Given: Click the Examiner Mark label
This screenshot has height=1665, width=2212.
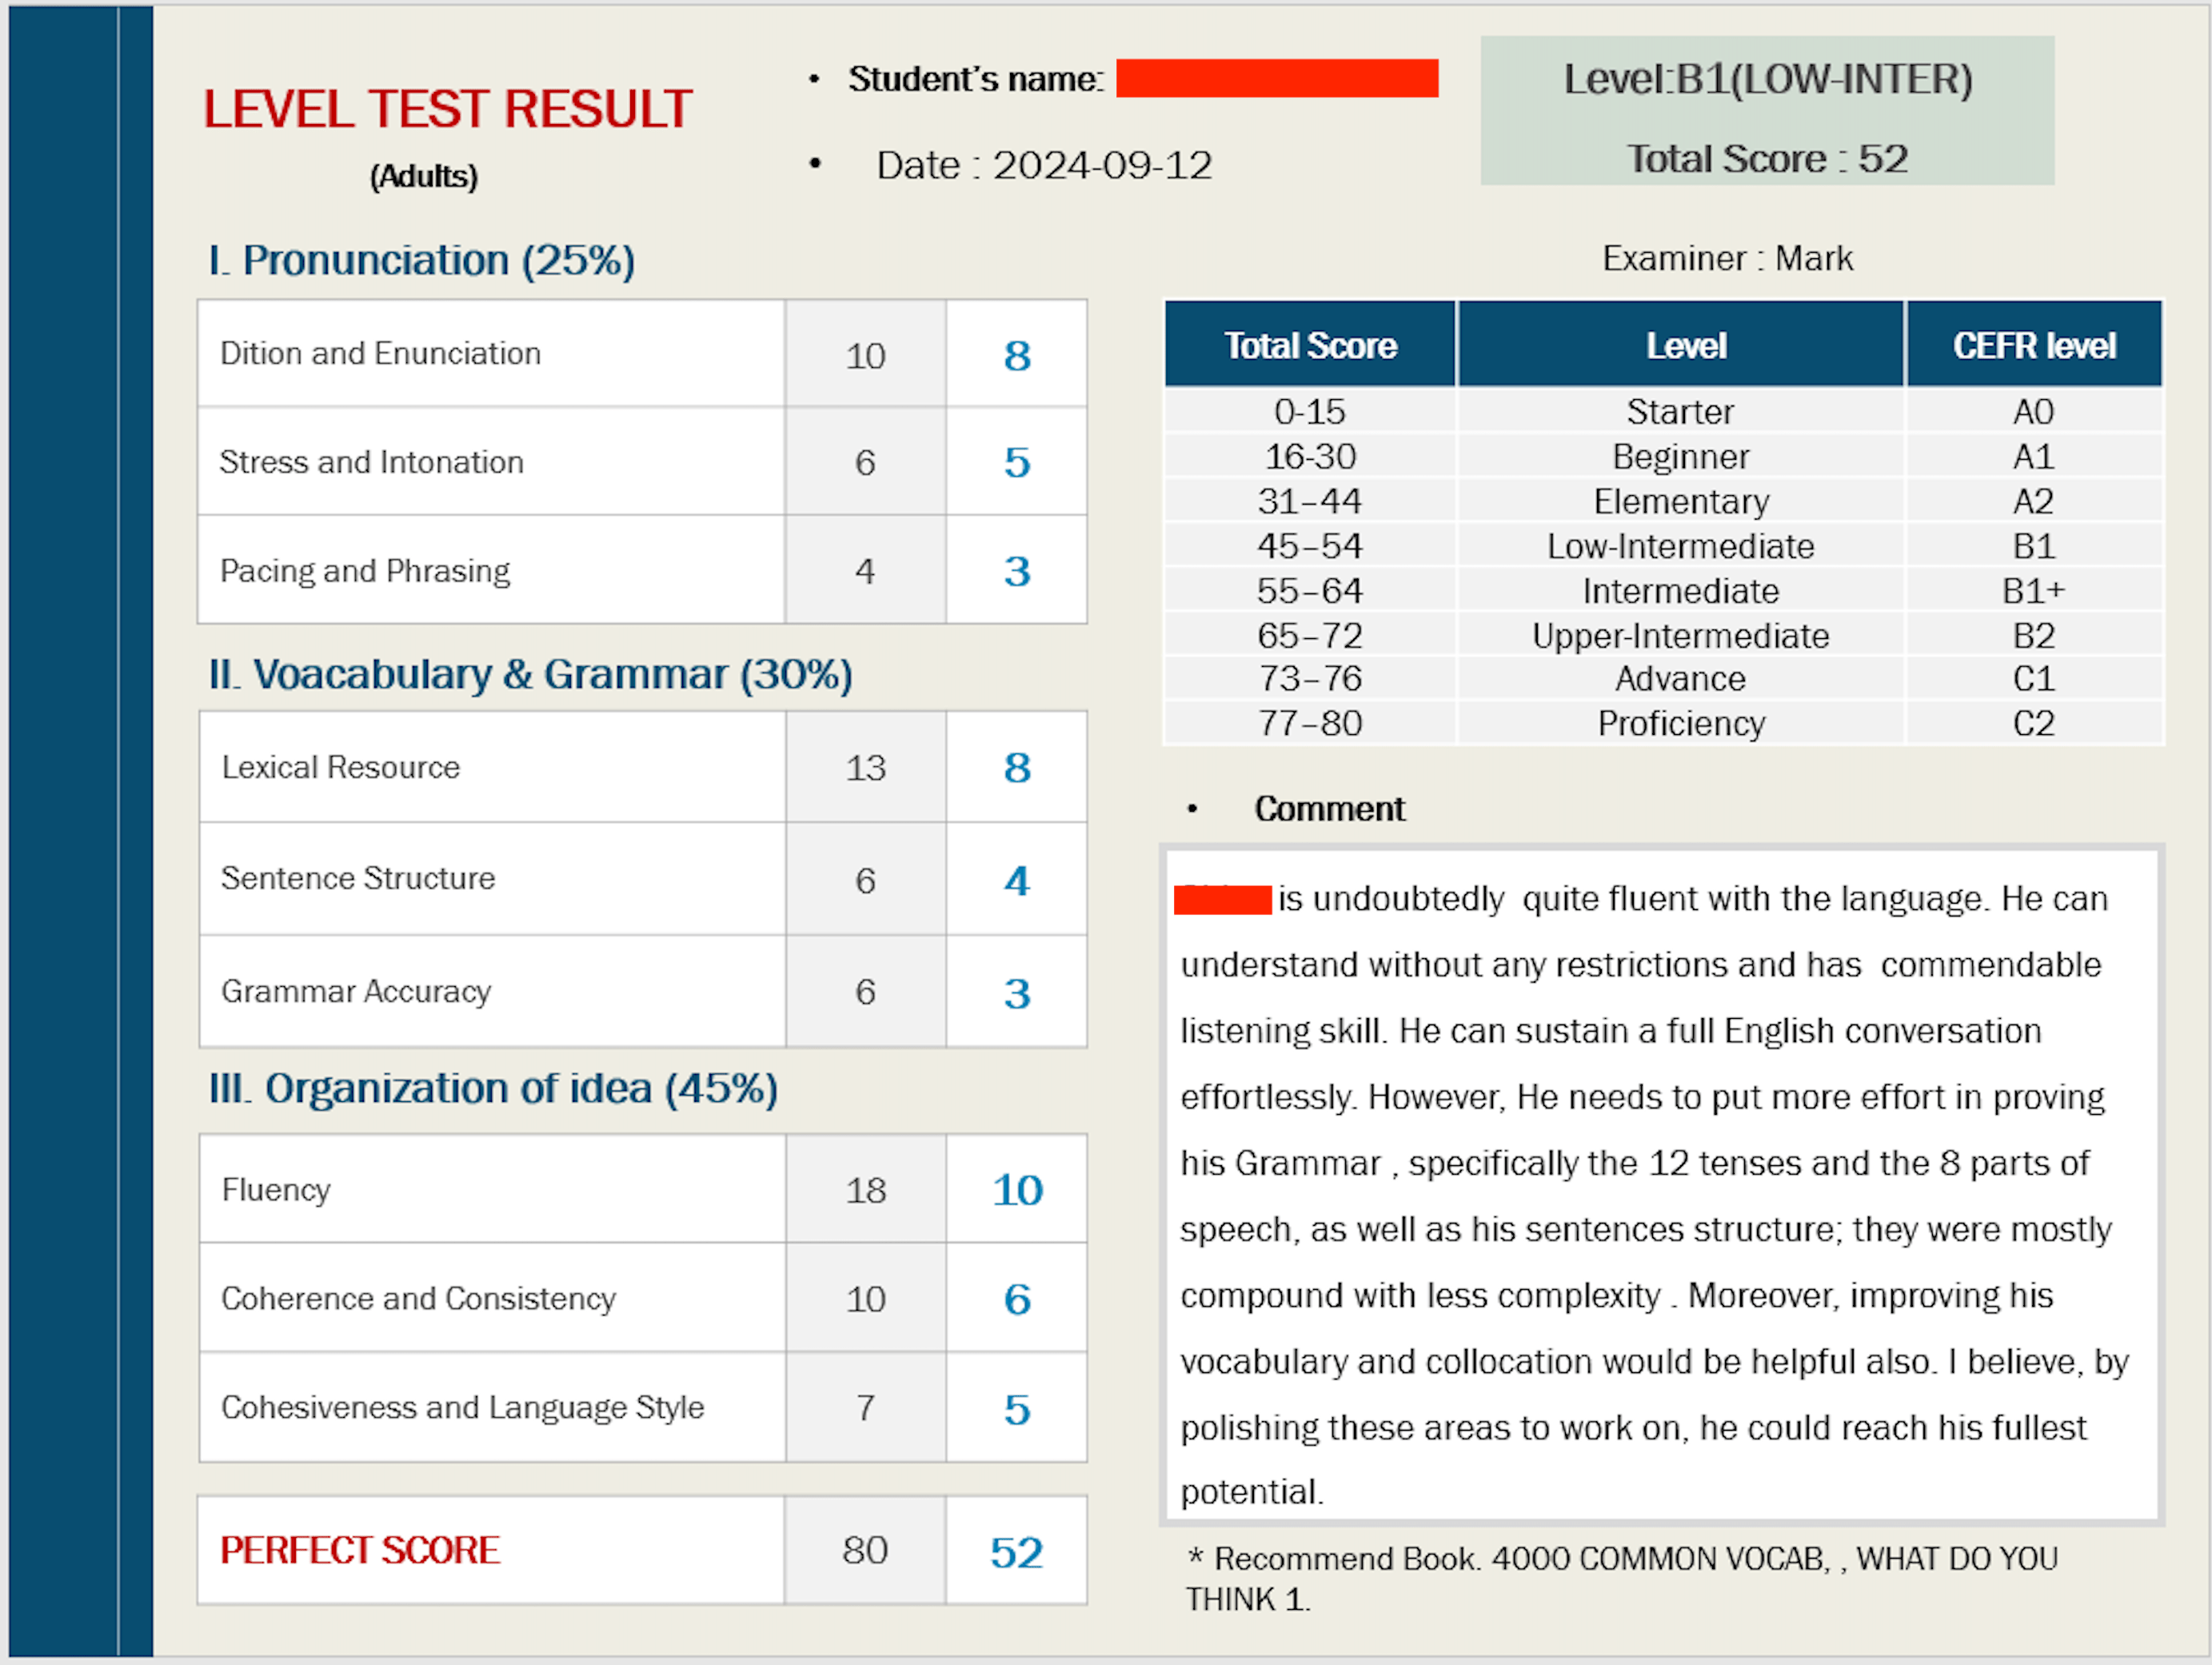Looking at the screenshot, I should (1727, 258).
